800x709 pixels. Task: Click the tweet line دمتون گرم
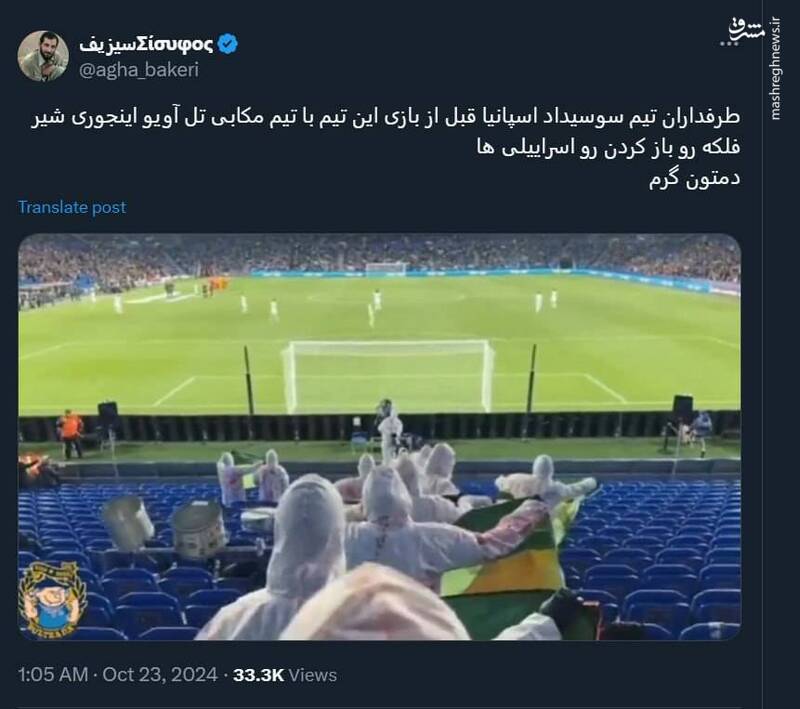694,179
